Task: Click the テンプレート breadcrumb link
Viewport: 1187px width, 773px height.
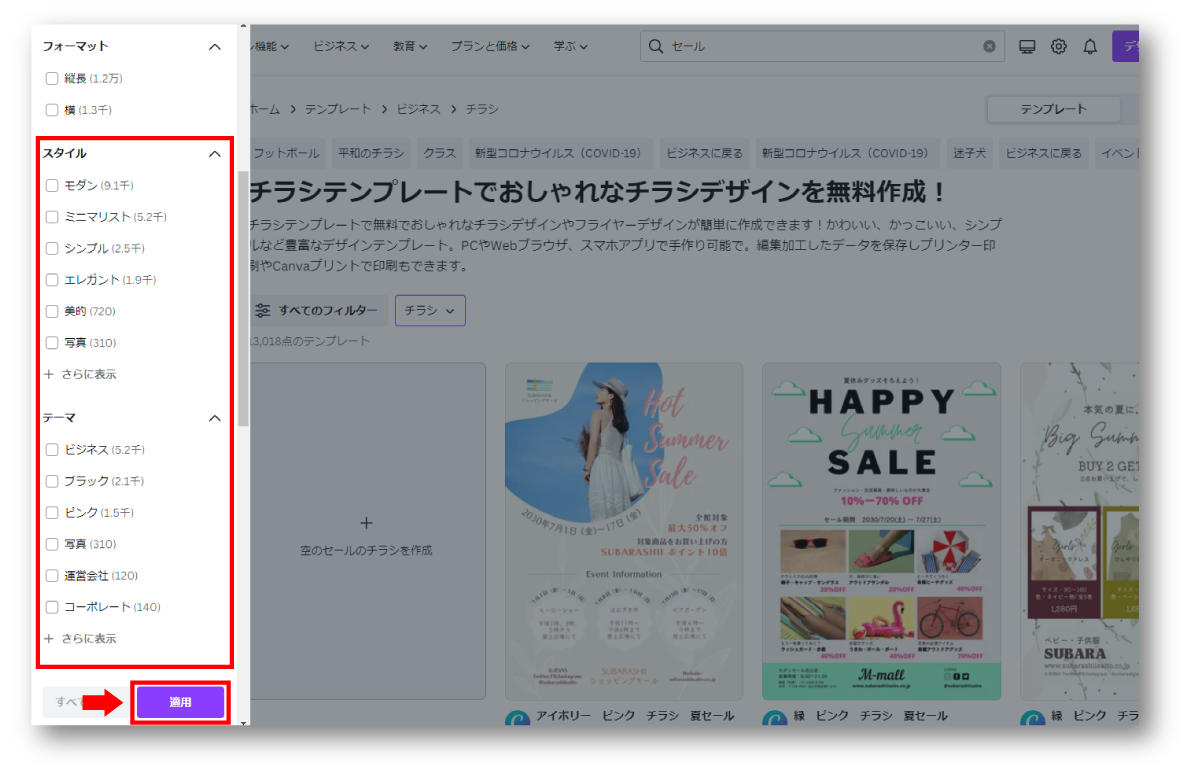Action: tap(337, 108)
